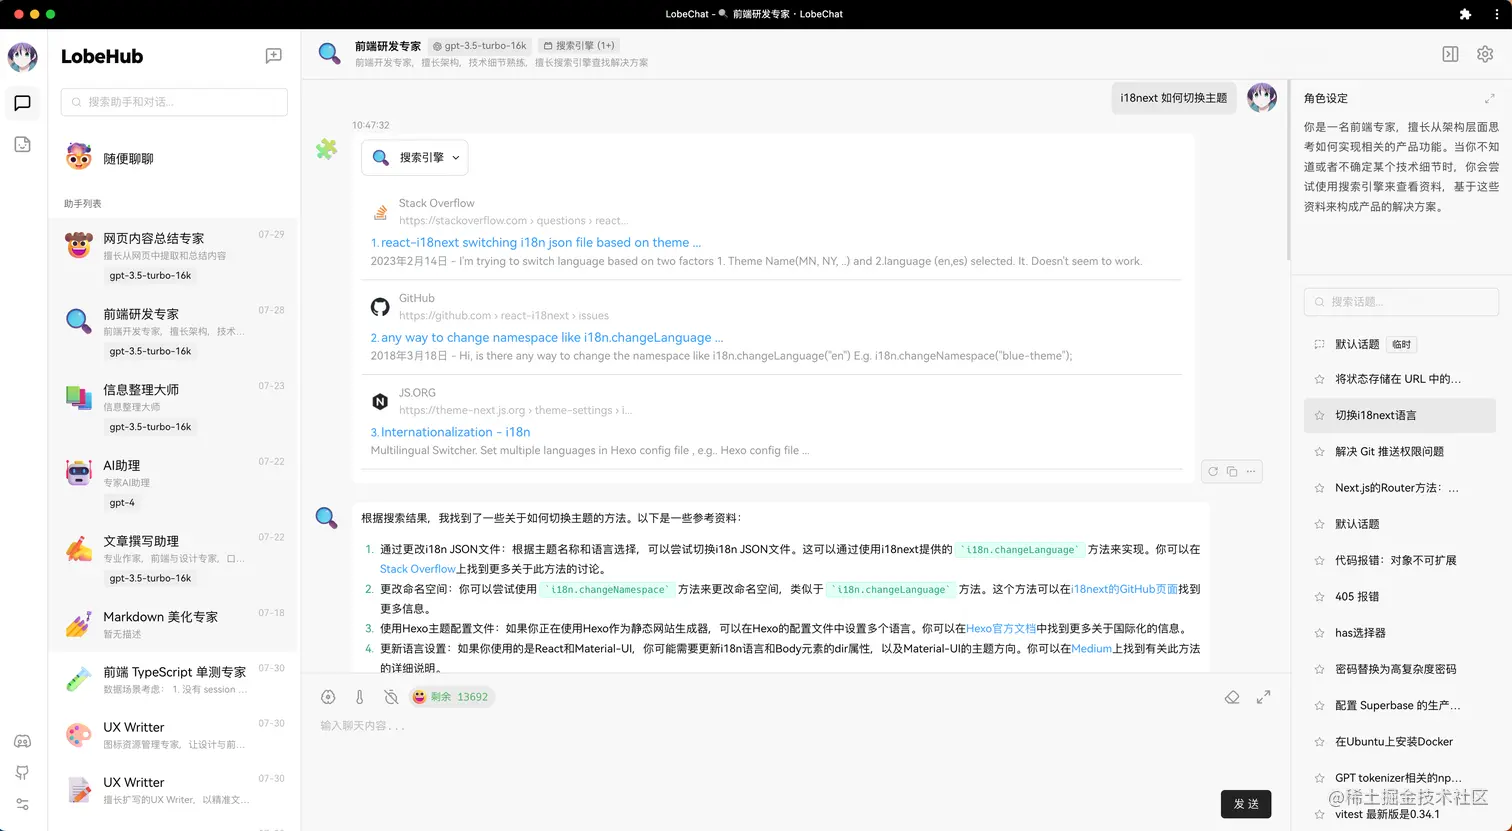Open the Internationalization - i18n result
Image resolution: width=1512 pixels, height=831 pixels.
click(x=451, y=432)
